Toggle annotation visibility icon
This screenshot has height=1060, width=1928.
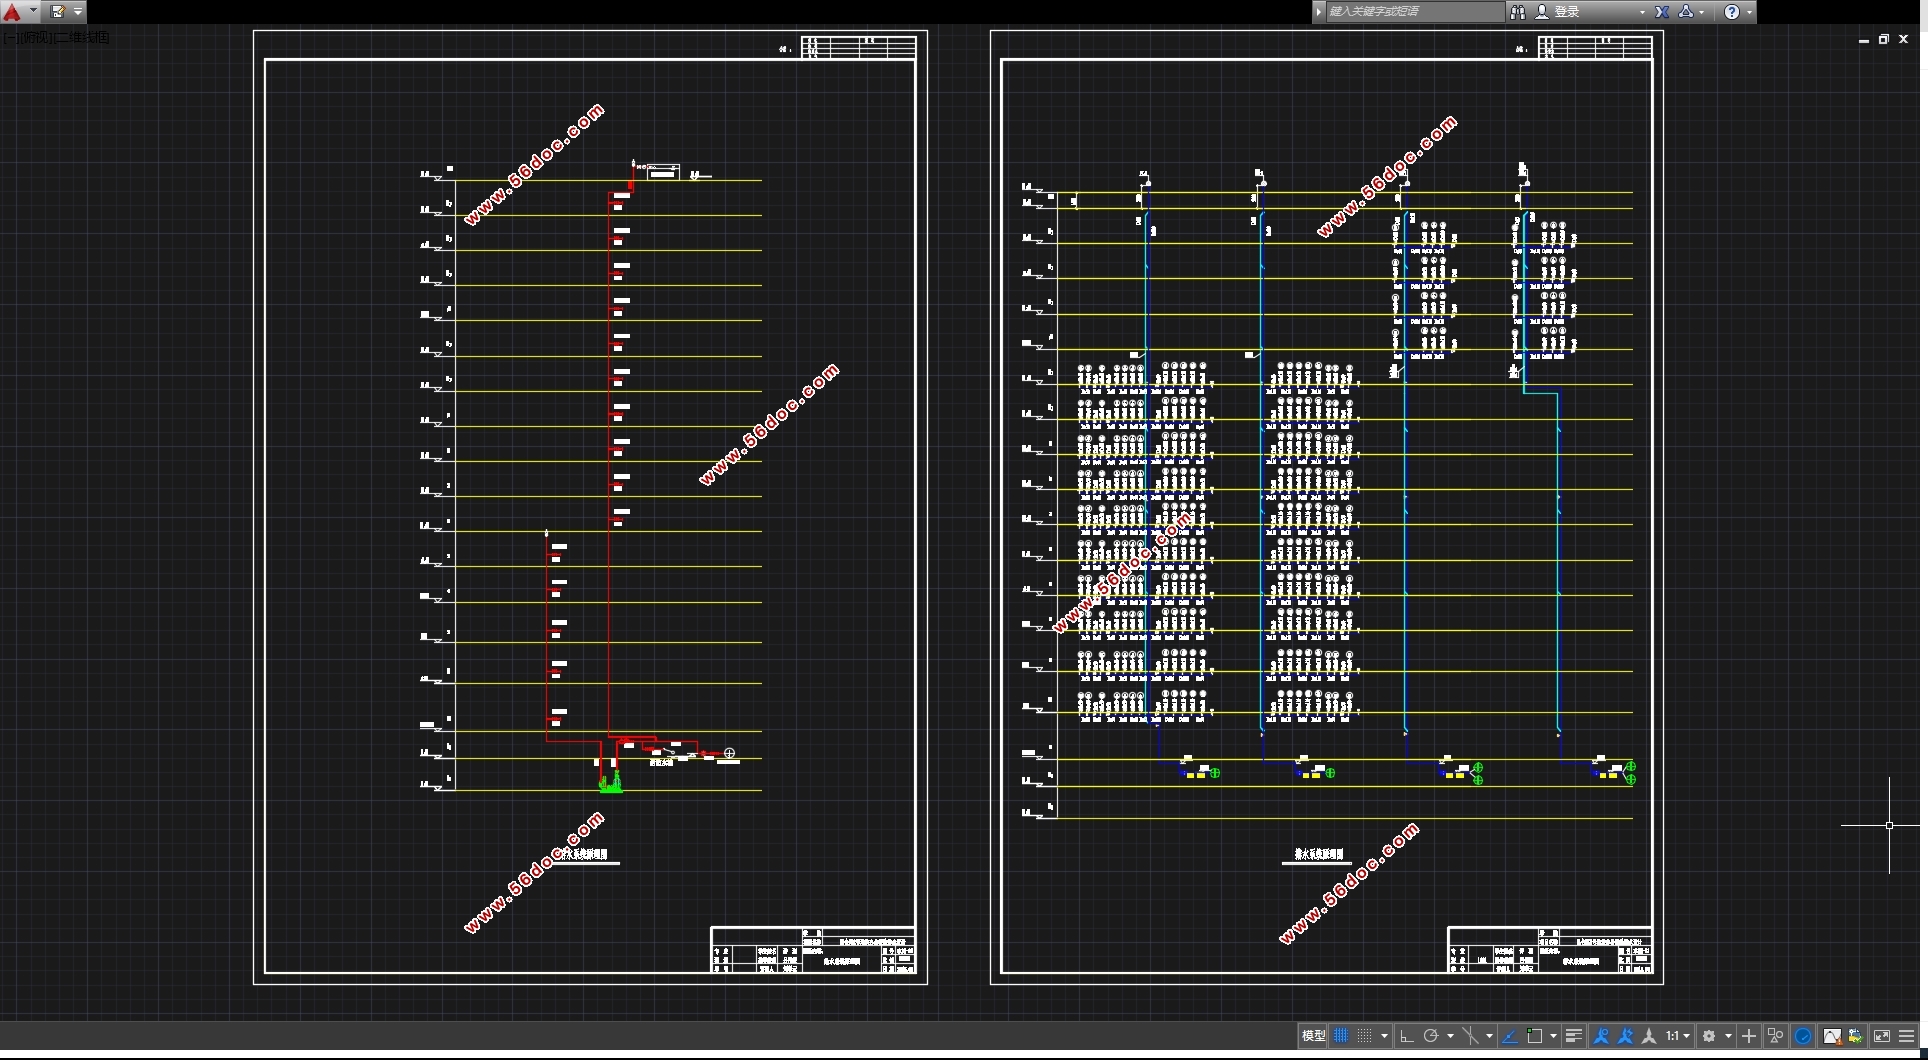click(x=1601, y=1036)
